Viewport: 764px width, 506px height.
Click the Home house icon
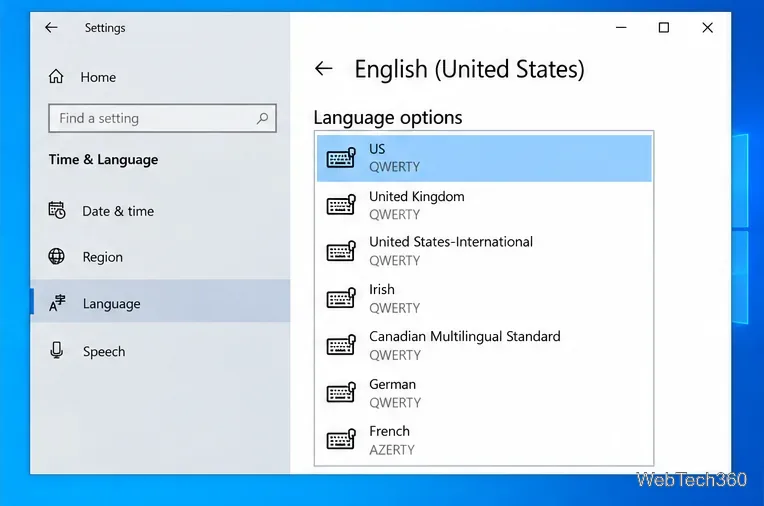[x=56, y=77]
